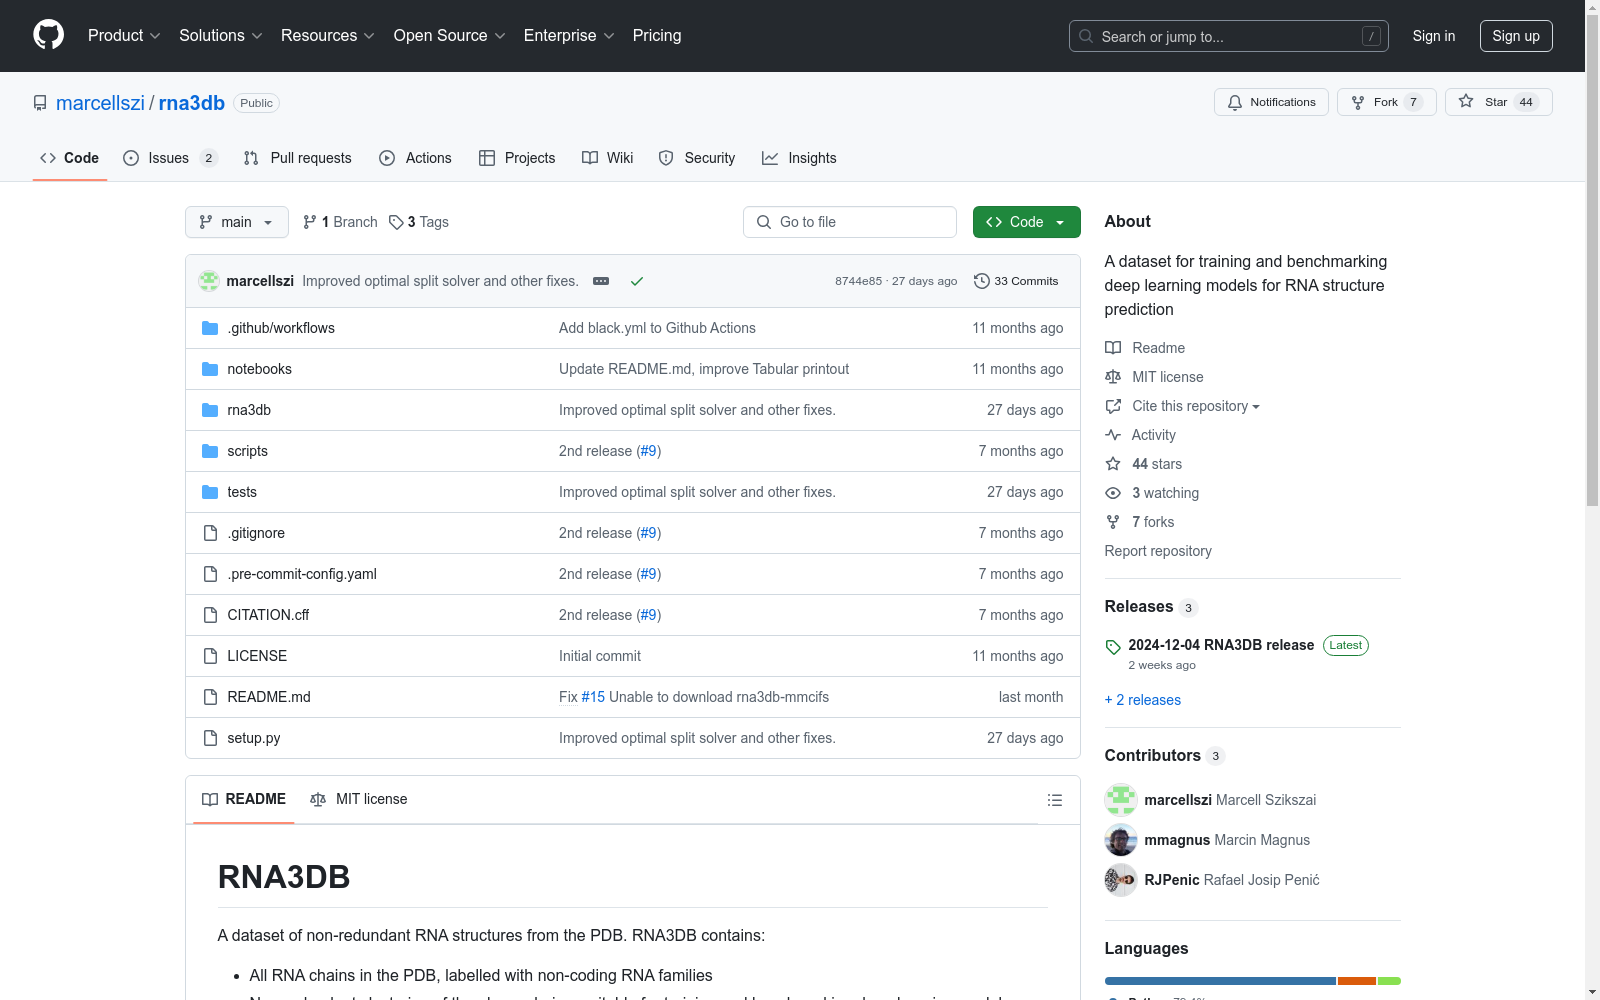Switch to MIT license tab in README
The image size is (1600, 1000).
[359, 799]
